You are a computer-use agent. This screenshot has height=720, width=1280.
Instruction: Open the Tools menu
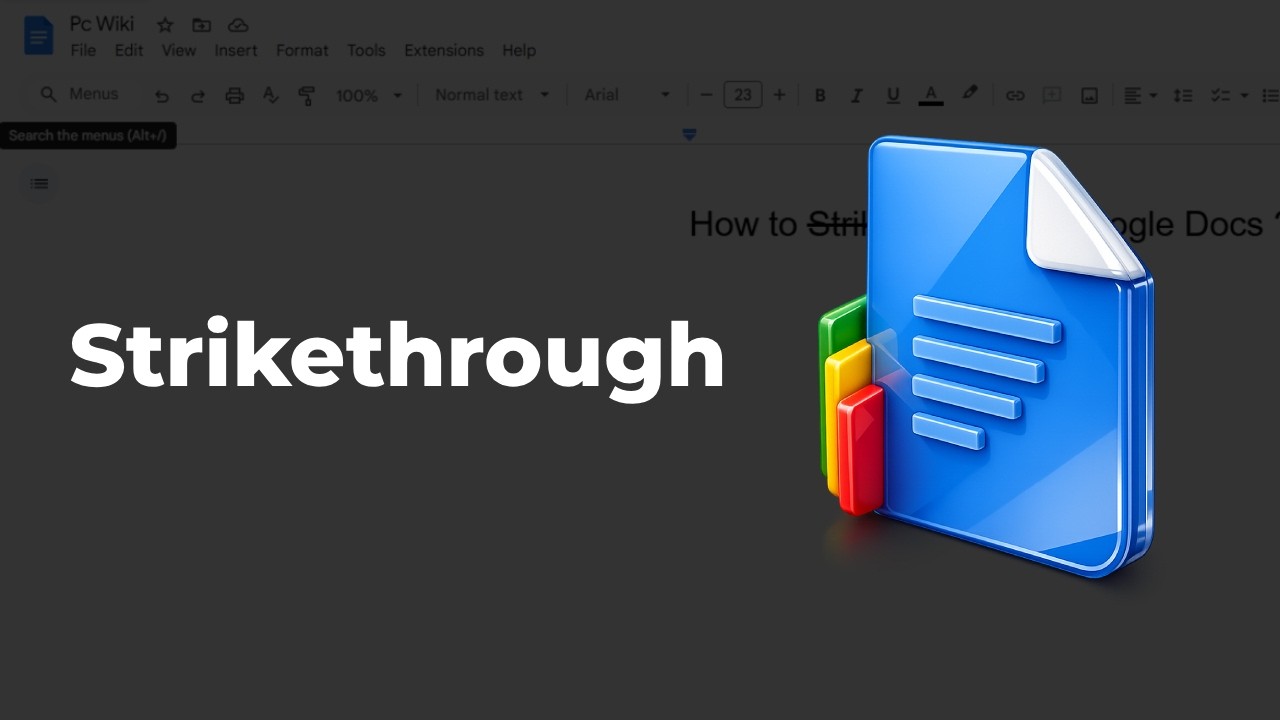tap(366, 50)
